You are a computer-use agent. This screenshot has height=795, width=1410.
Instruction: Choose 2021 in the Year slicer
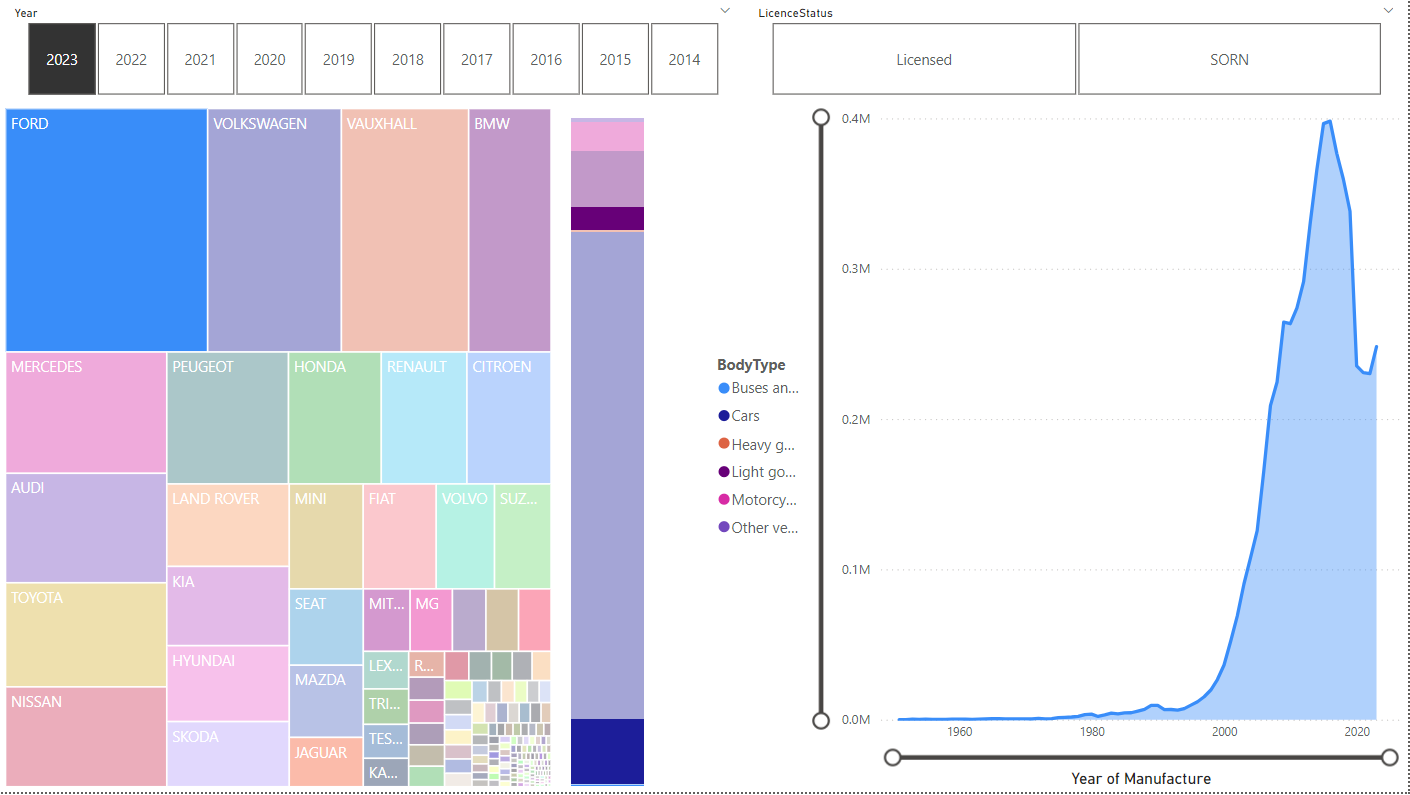tap(200, 59)
